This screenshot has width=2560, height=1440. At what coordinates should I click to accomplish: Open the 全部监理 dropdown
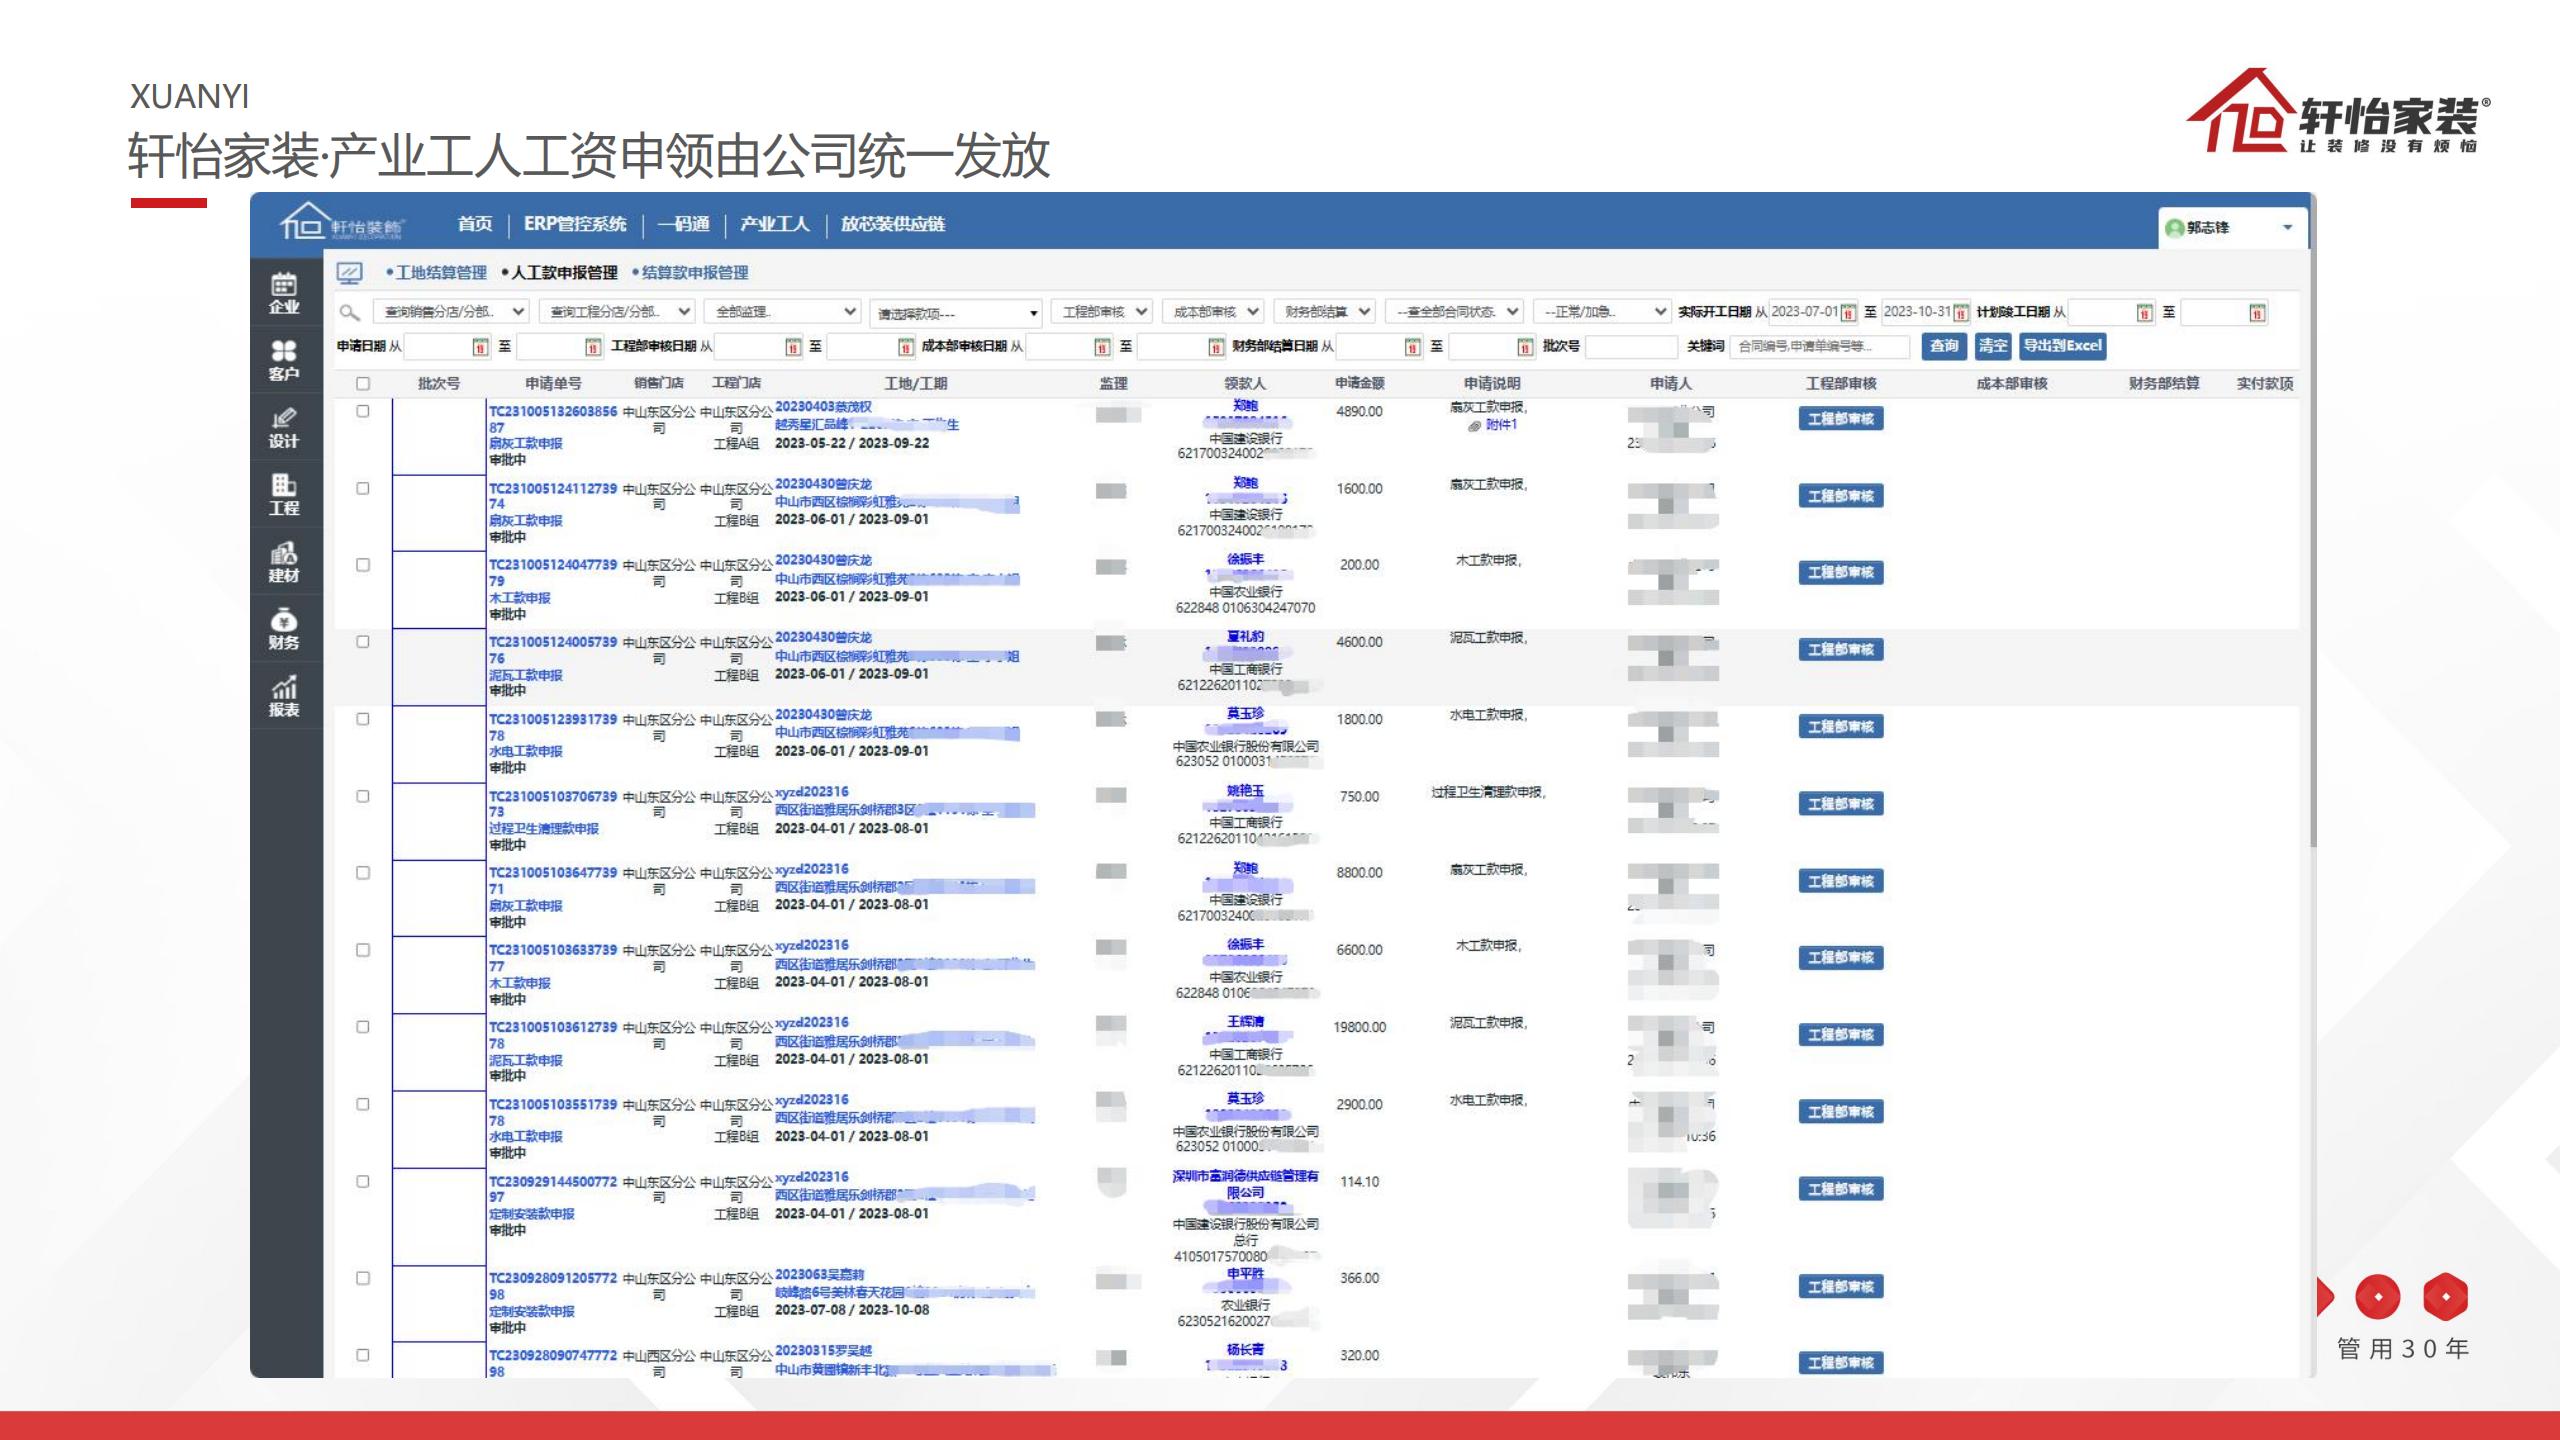tap(783, 312)
